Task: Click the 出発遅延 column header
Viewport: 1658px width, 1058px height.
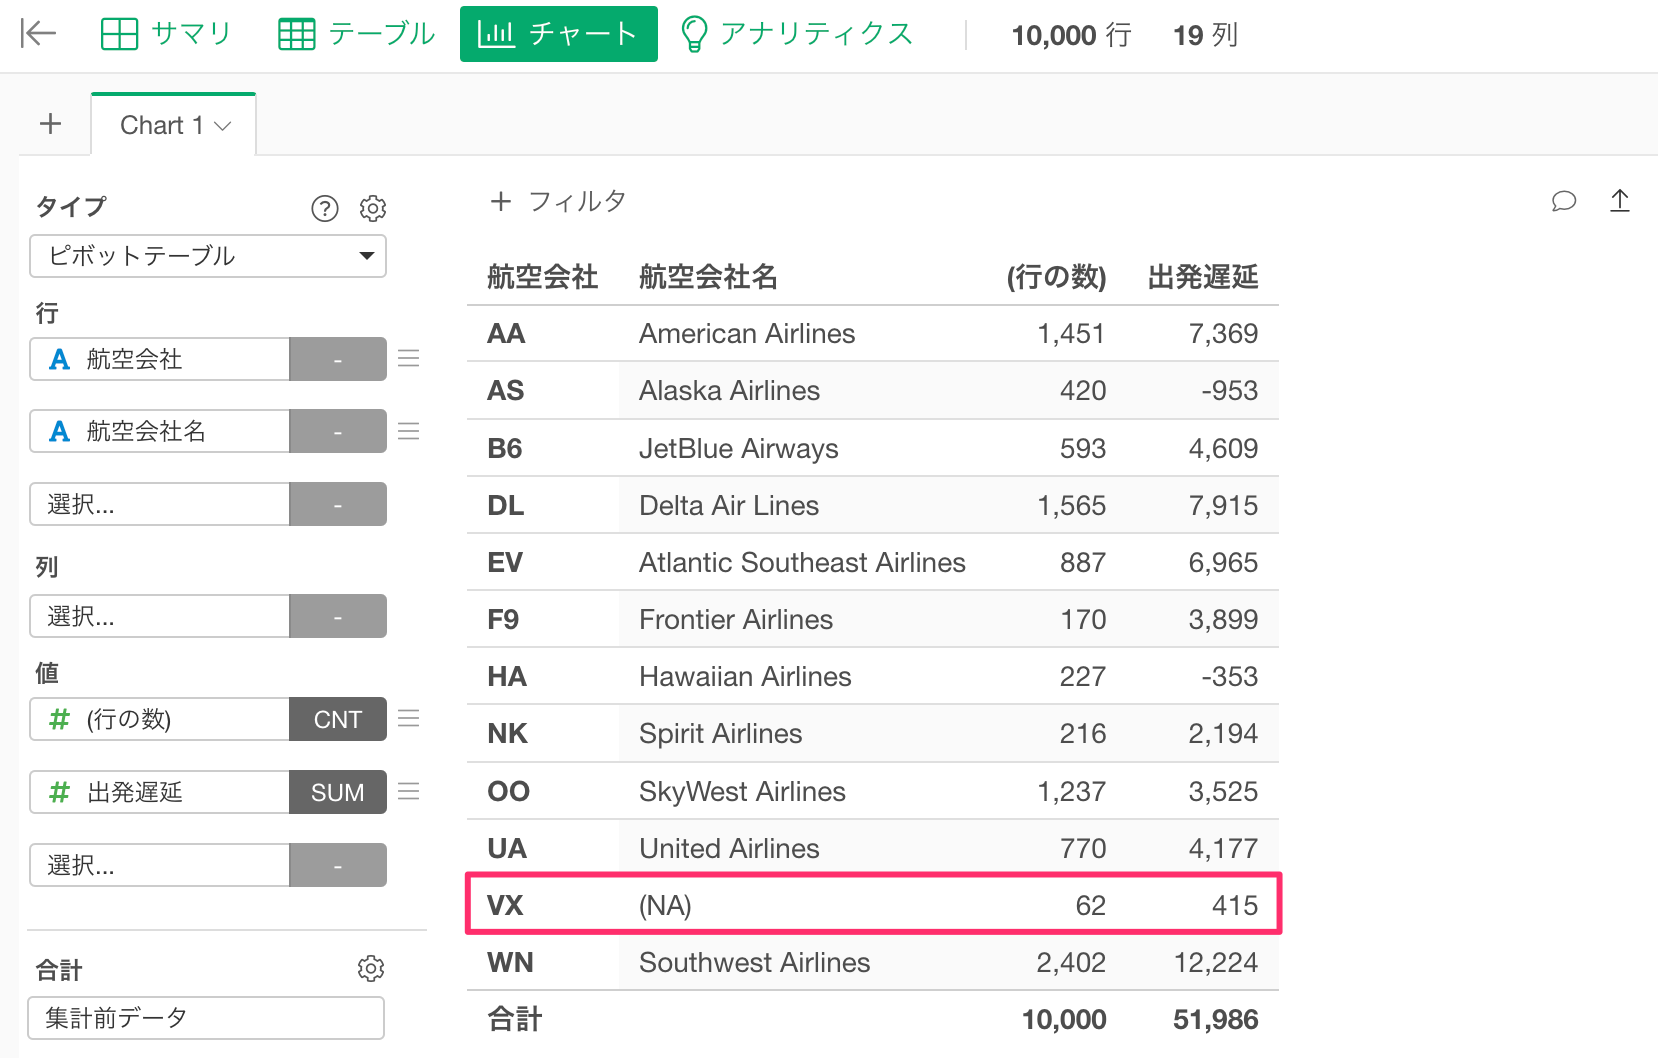Action: click(x=1203, y=277)
